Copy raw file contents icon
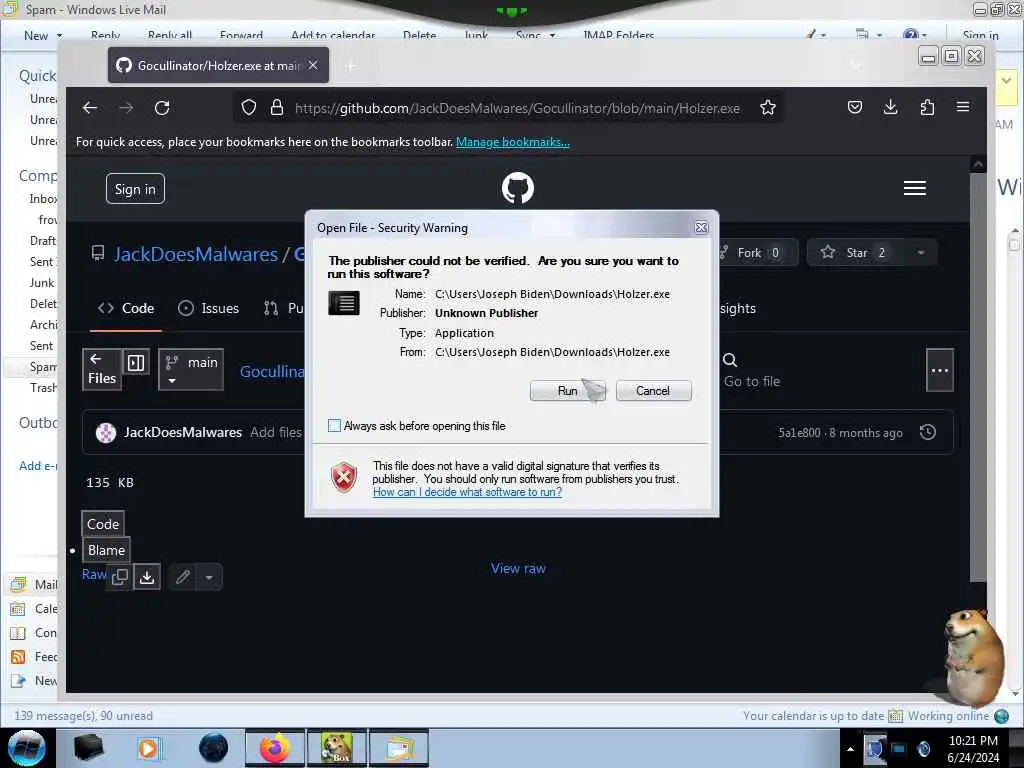The height and width of the screenshot is (768, 1024). coord(120,577)
